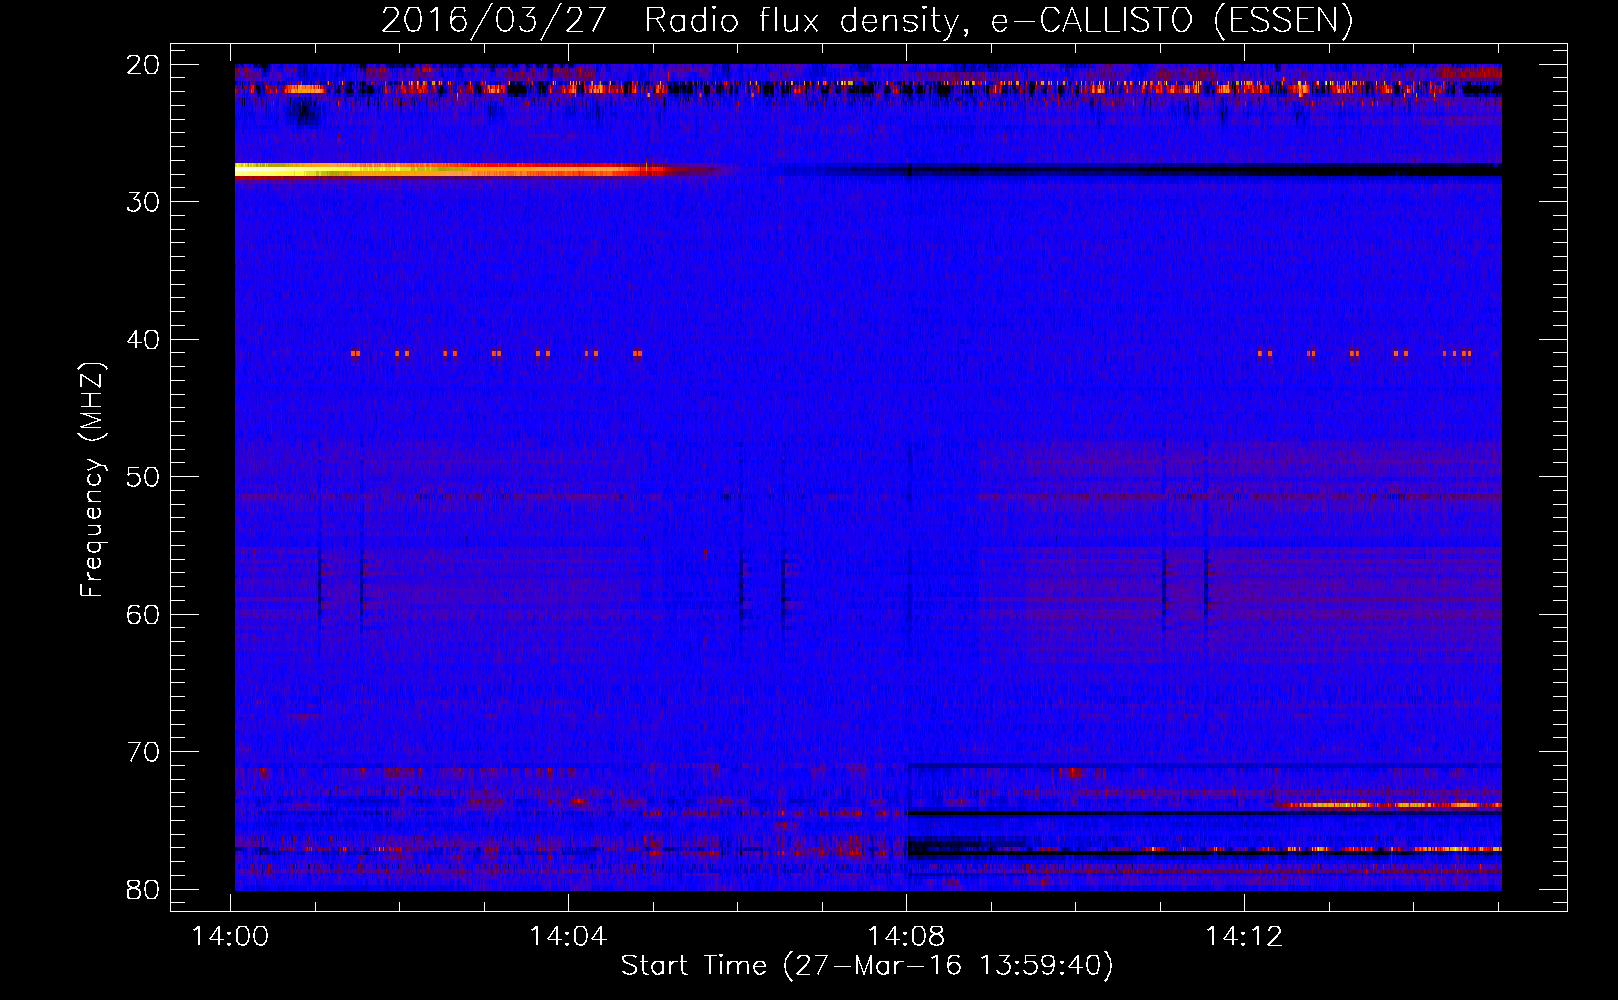Click the 40 frequency tick label
Viewport: 1618px width, 1000px height.
click(x=144, y=340)
